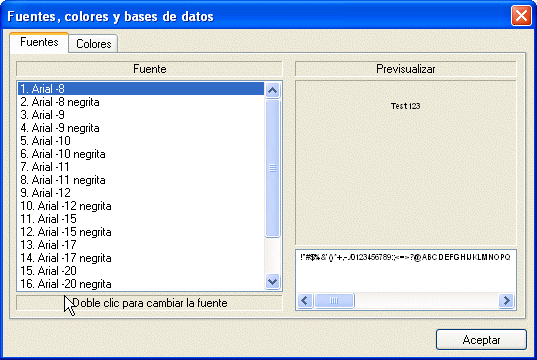Click the font list scroll-down arrow
The height and width of the screenshot is (360, 537).
[272, 282]
